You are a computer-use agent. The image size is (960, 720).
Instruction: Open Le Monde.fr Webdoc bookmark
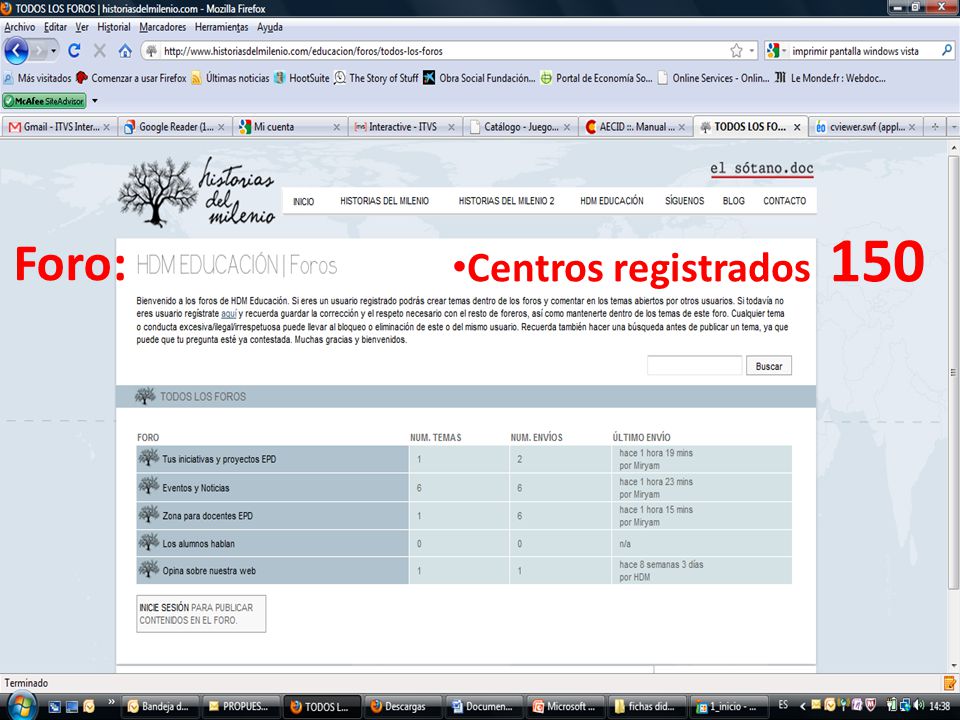[830, 78]
